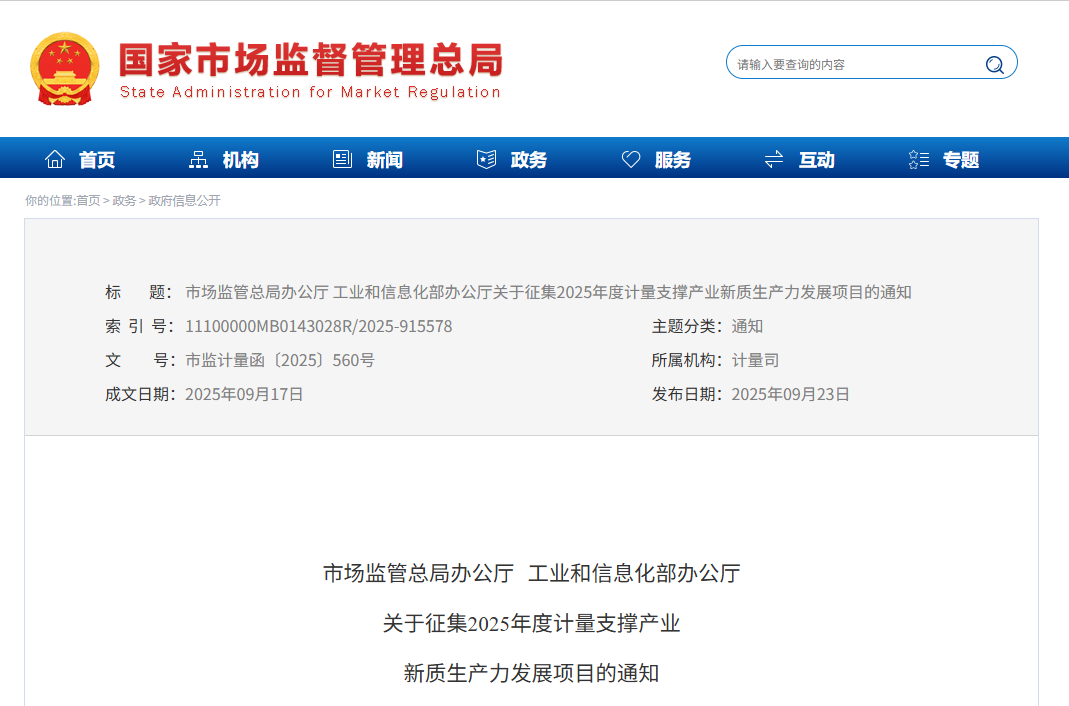Open the 专题 navigation menu
Screen dimensions: 1069x706
[x=961, y=158]
